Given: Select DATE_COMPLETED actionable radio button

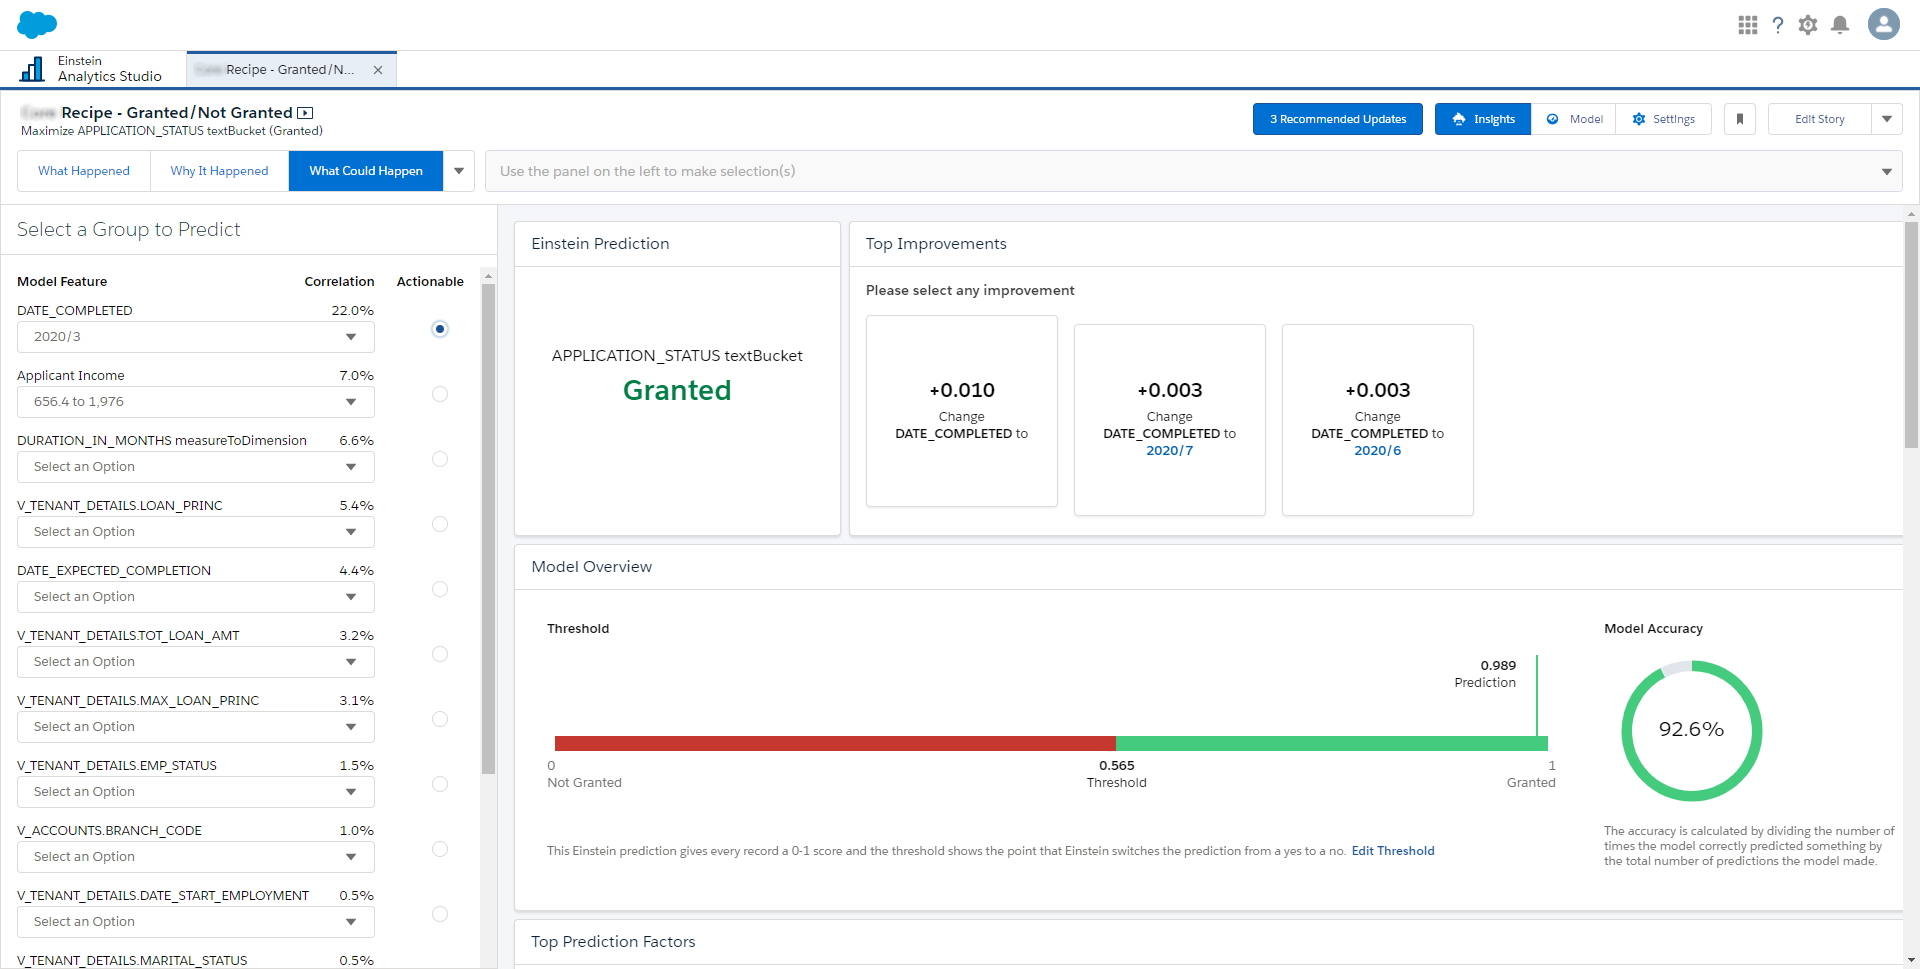Looking at the screenshot, I should click(440, 329).
